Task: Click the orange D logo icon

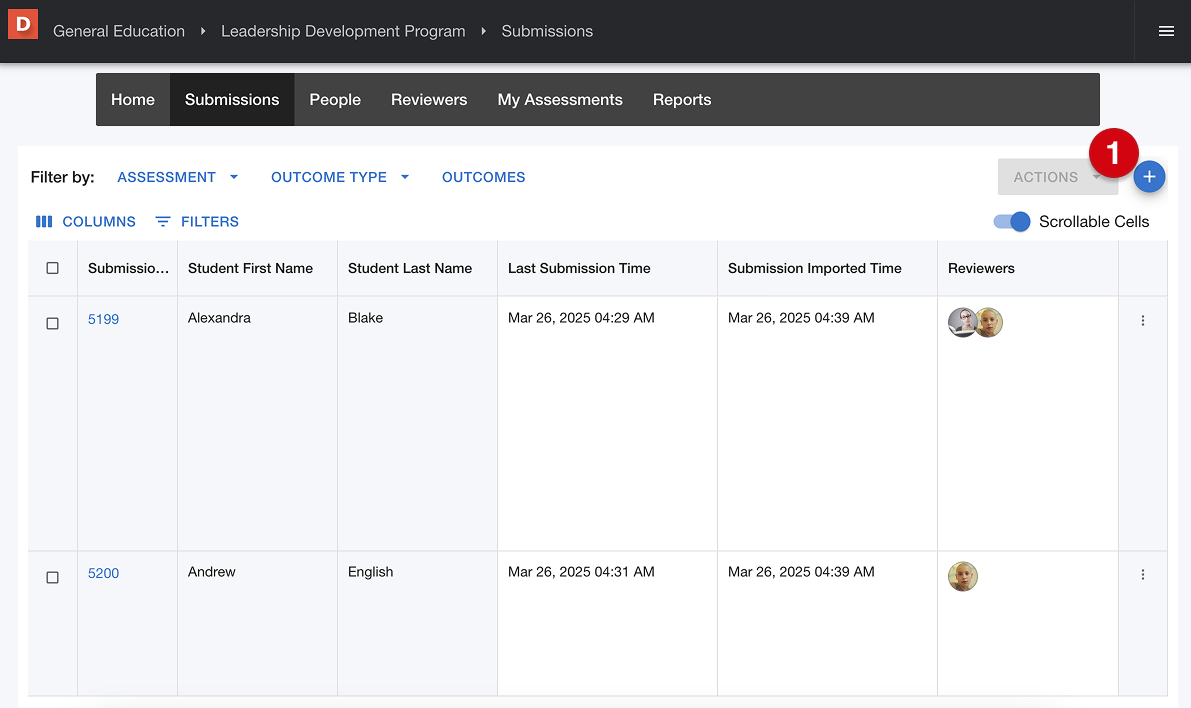Action: [x=22, y=23]
